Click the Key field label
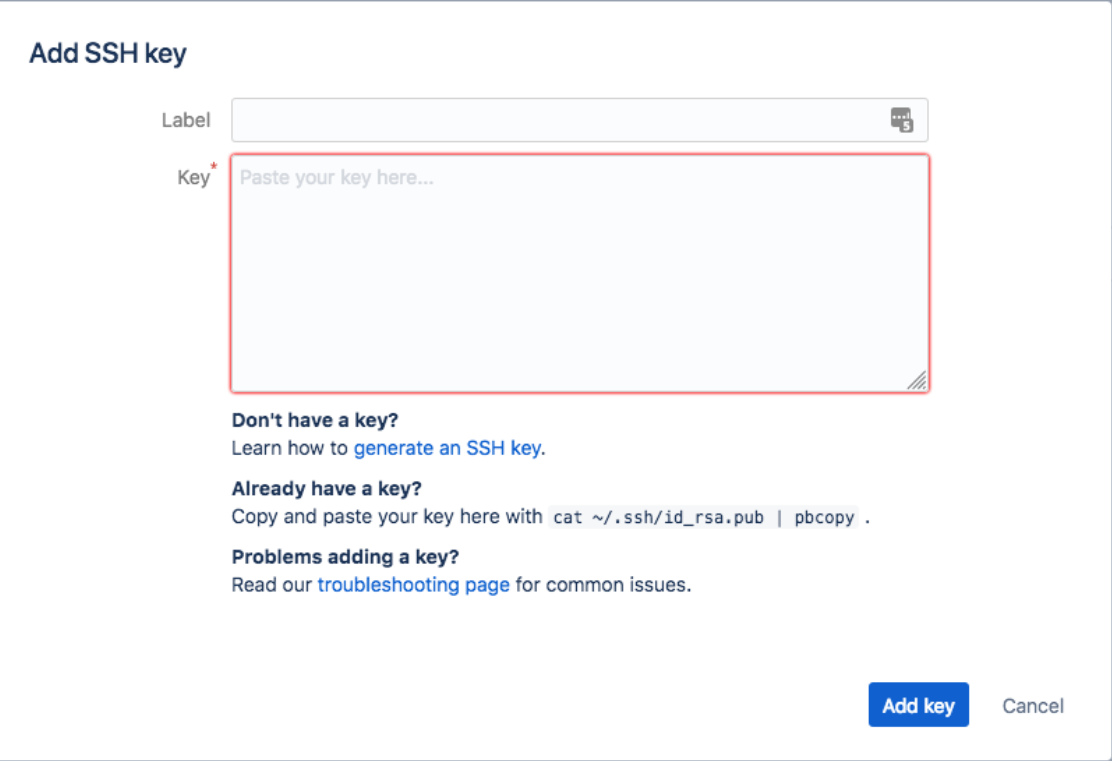 pos(194,177)
